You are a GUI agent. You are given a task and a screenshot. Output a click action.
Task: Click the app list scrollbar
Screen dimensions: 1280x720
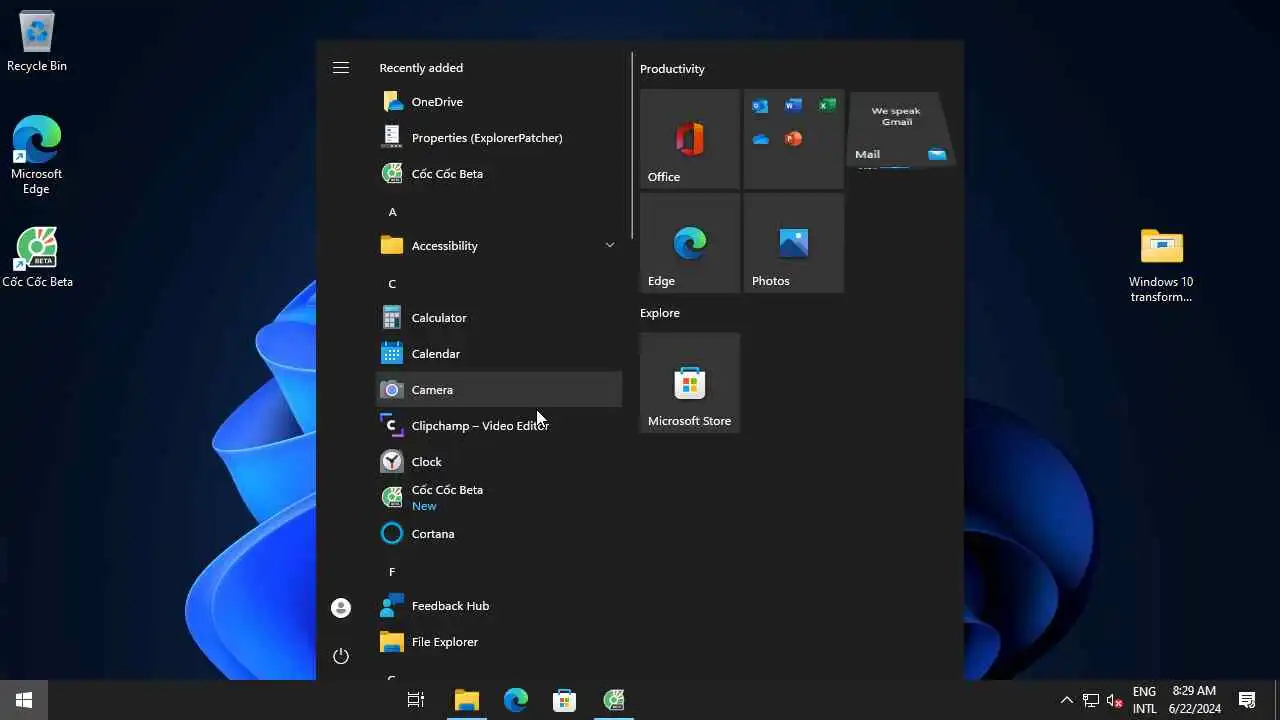point(632,145)
